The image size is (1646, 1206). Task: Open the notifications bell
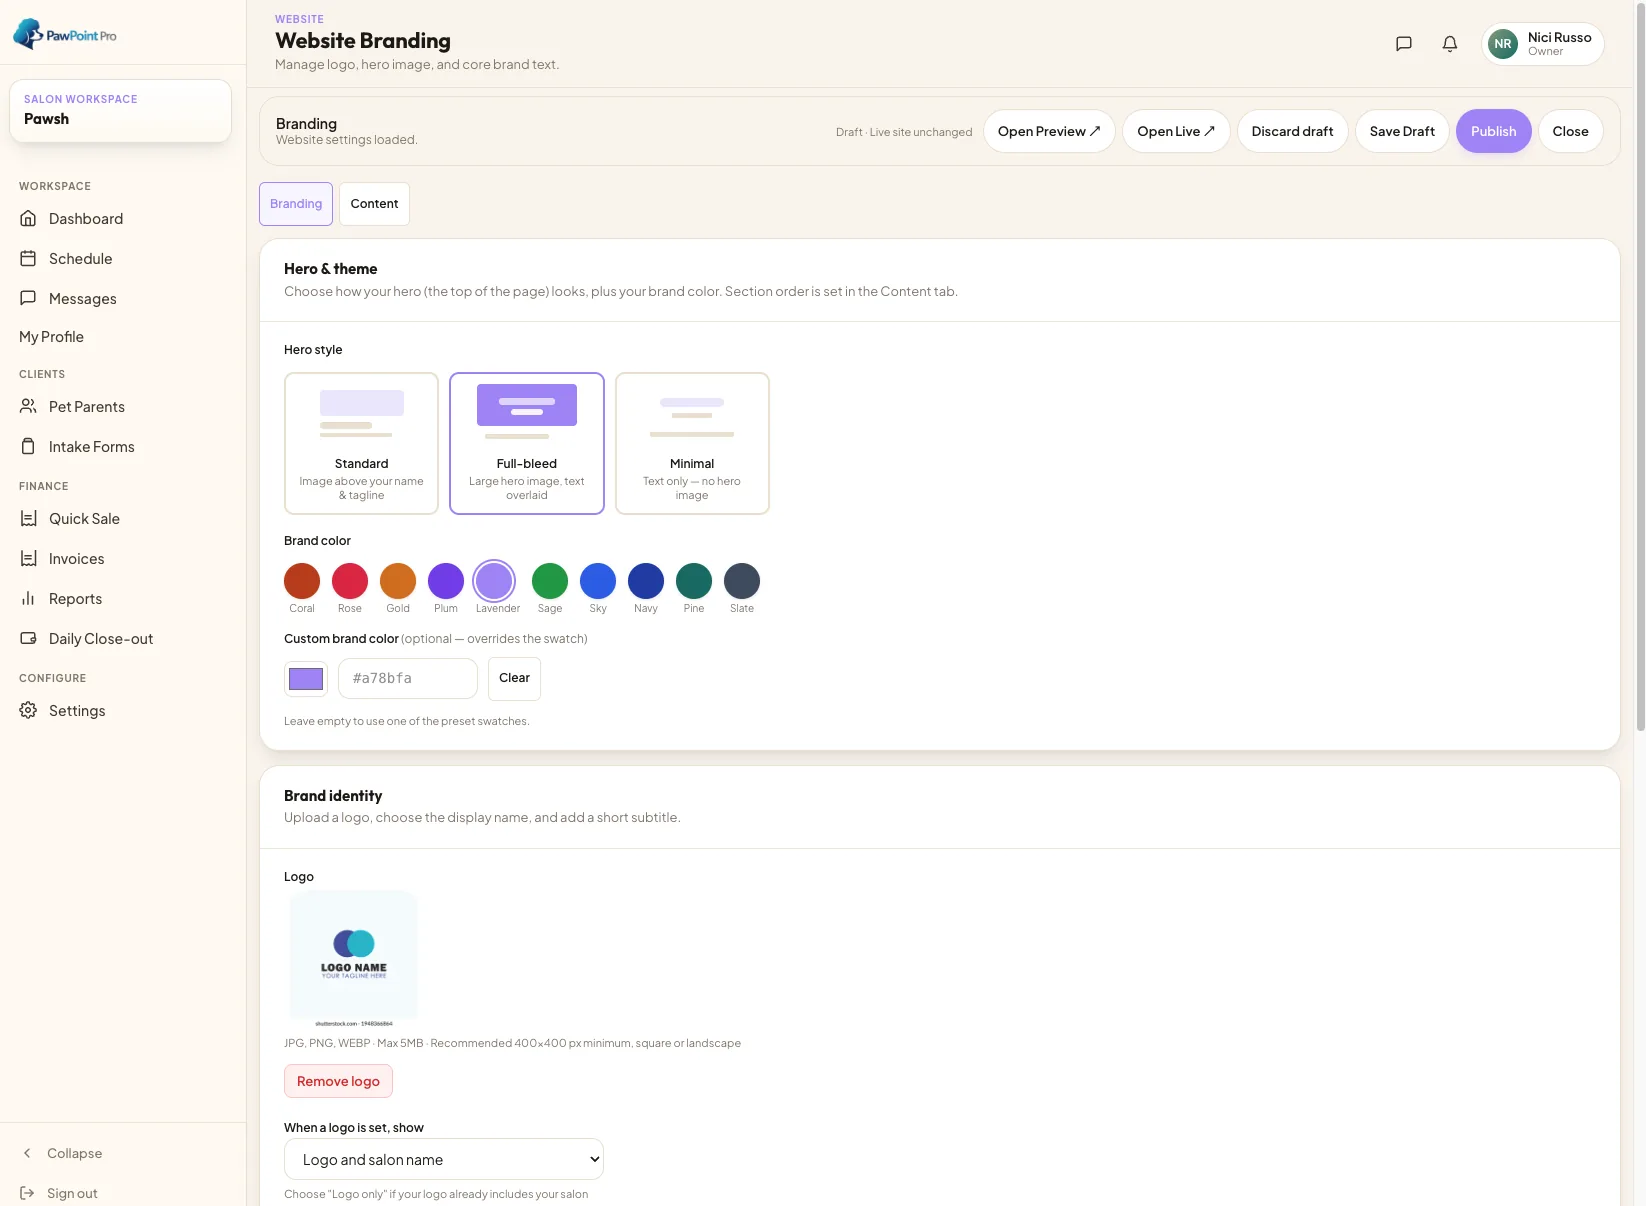[x=1450, y=44]
